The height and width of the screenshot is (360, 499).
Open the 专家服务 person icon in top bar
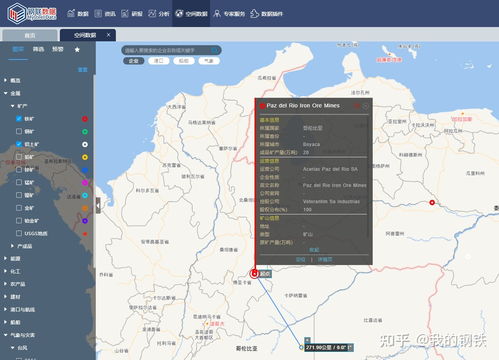pyautogui.click(x=217, y=13)
